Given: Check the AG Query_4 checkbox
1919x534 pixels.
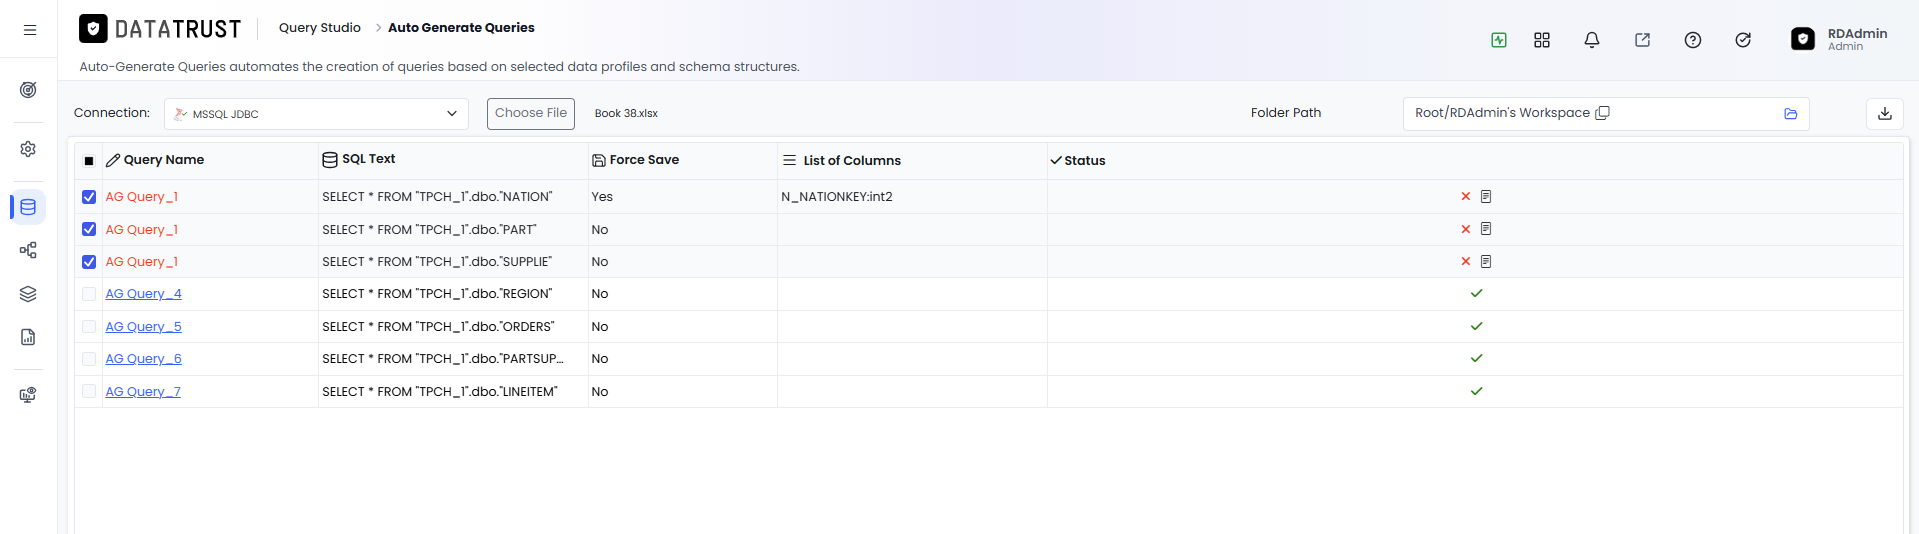Looking at the screenshot, I should point(89,294).
